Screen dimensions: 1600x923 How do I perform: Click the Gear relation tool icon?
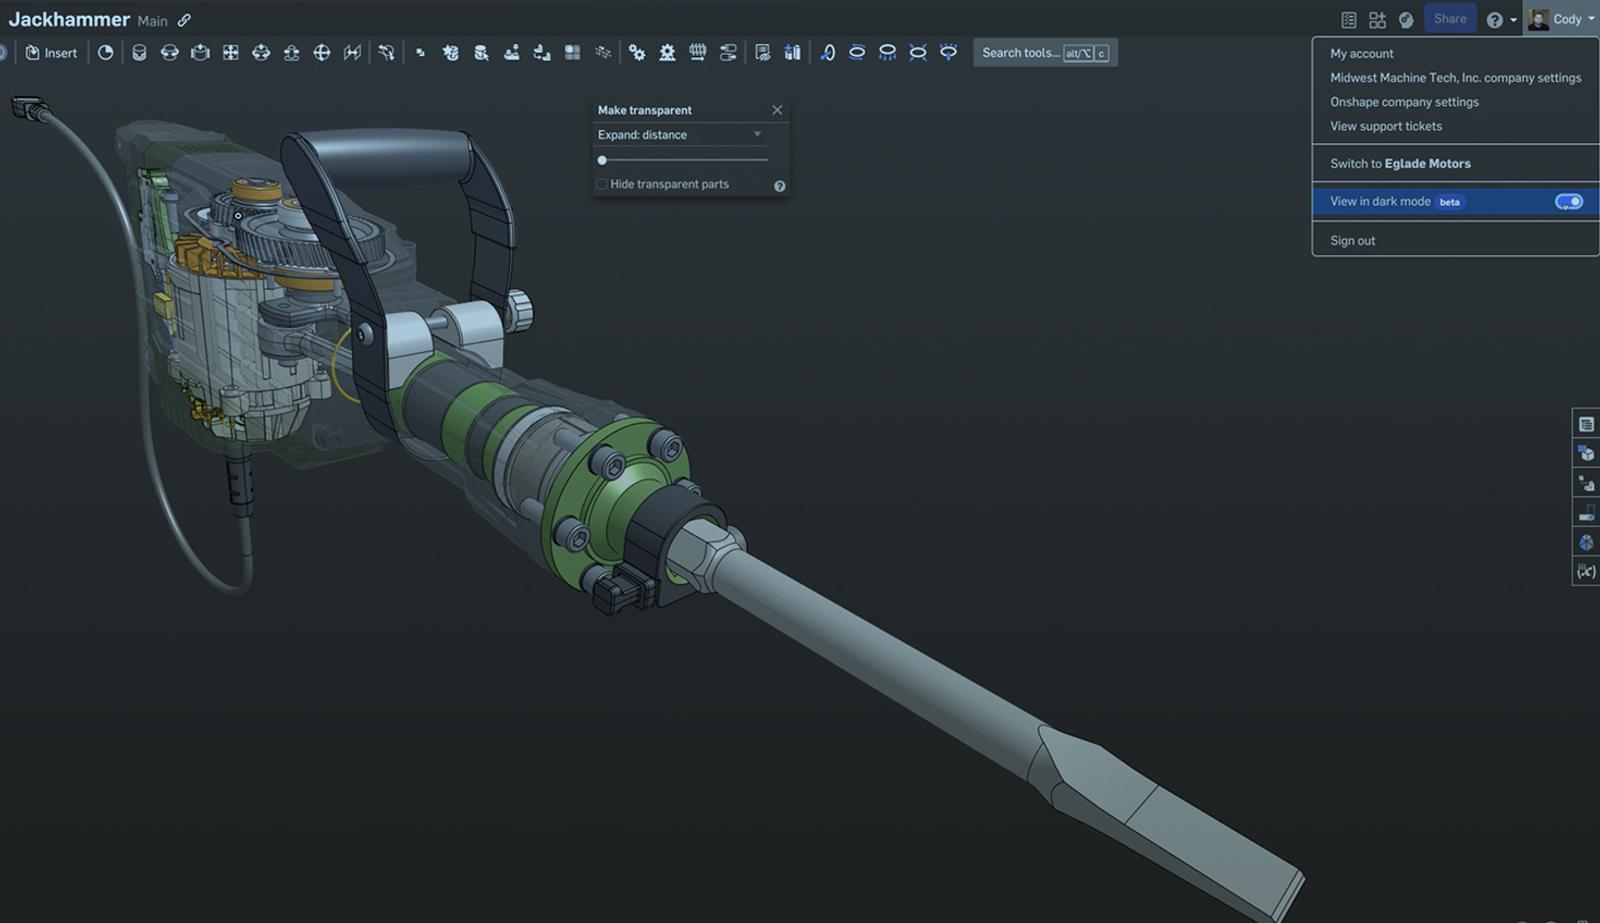(x=637, y=53)
